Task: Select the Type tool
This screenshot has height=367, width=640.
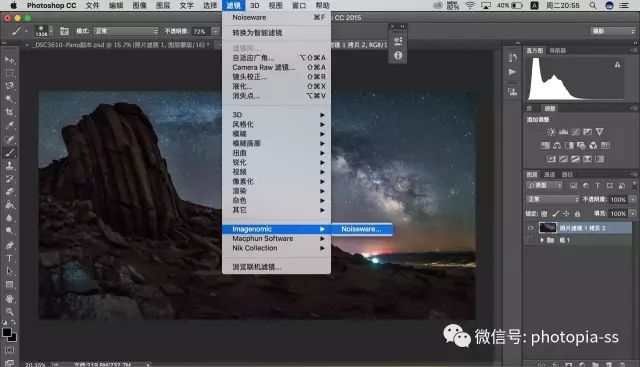Action: pos(9,258)
